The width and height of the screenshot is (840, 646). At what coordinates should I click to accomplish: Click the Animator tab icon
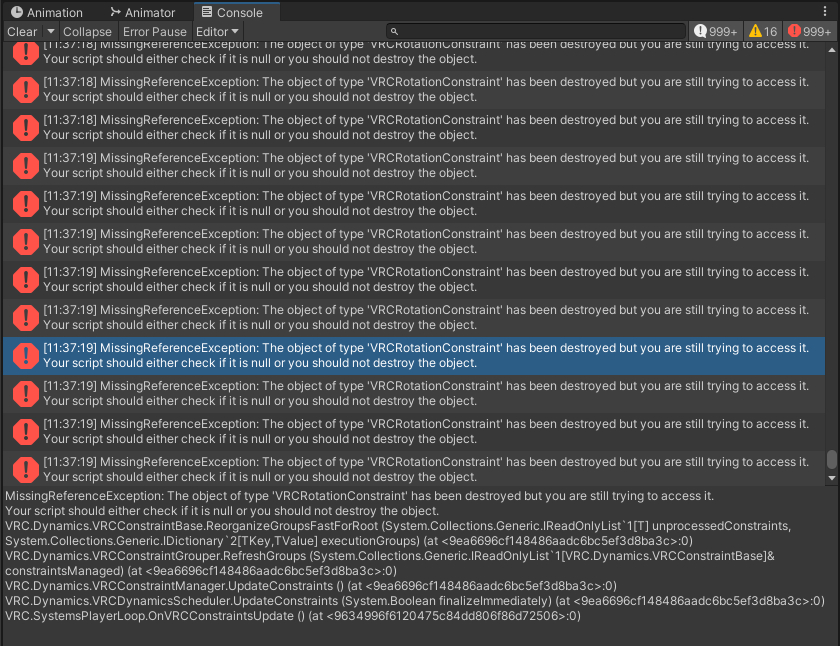[113, 12]
